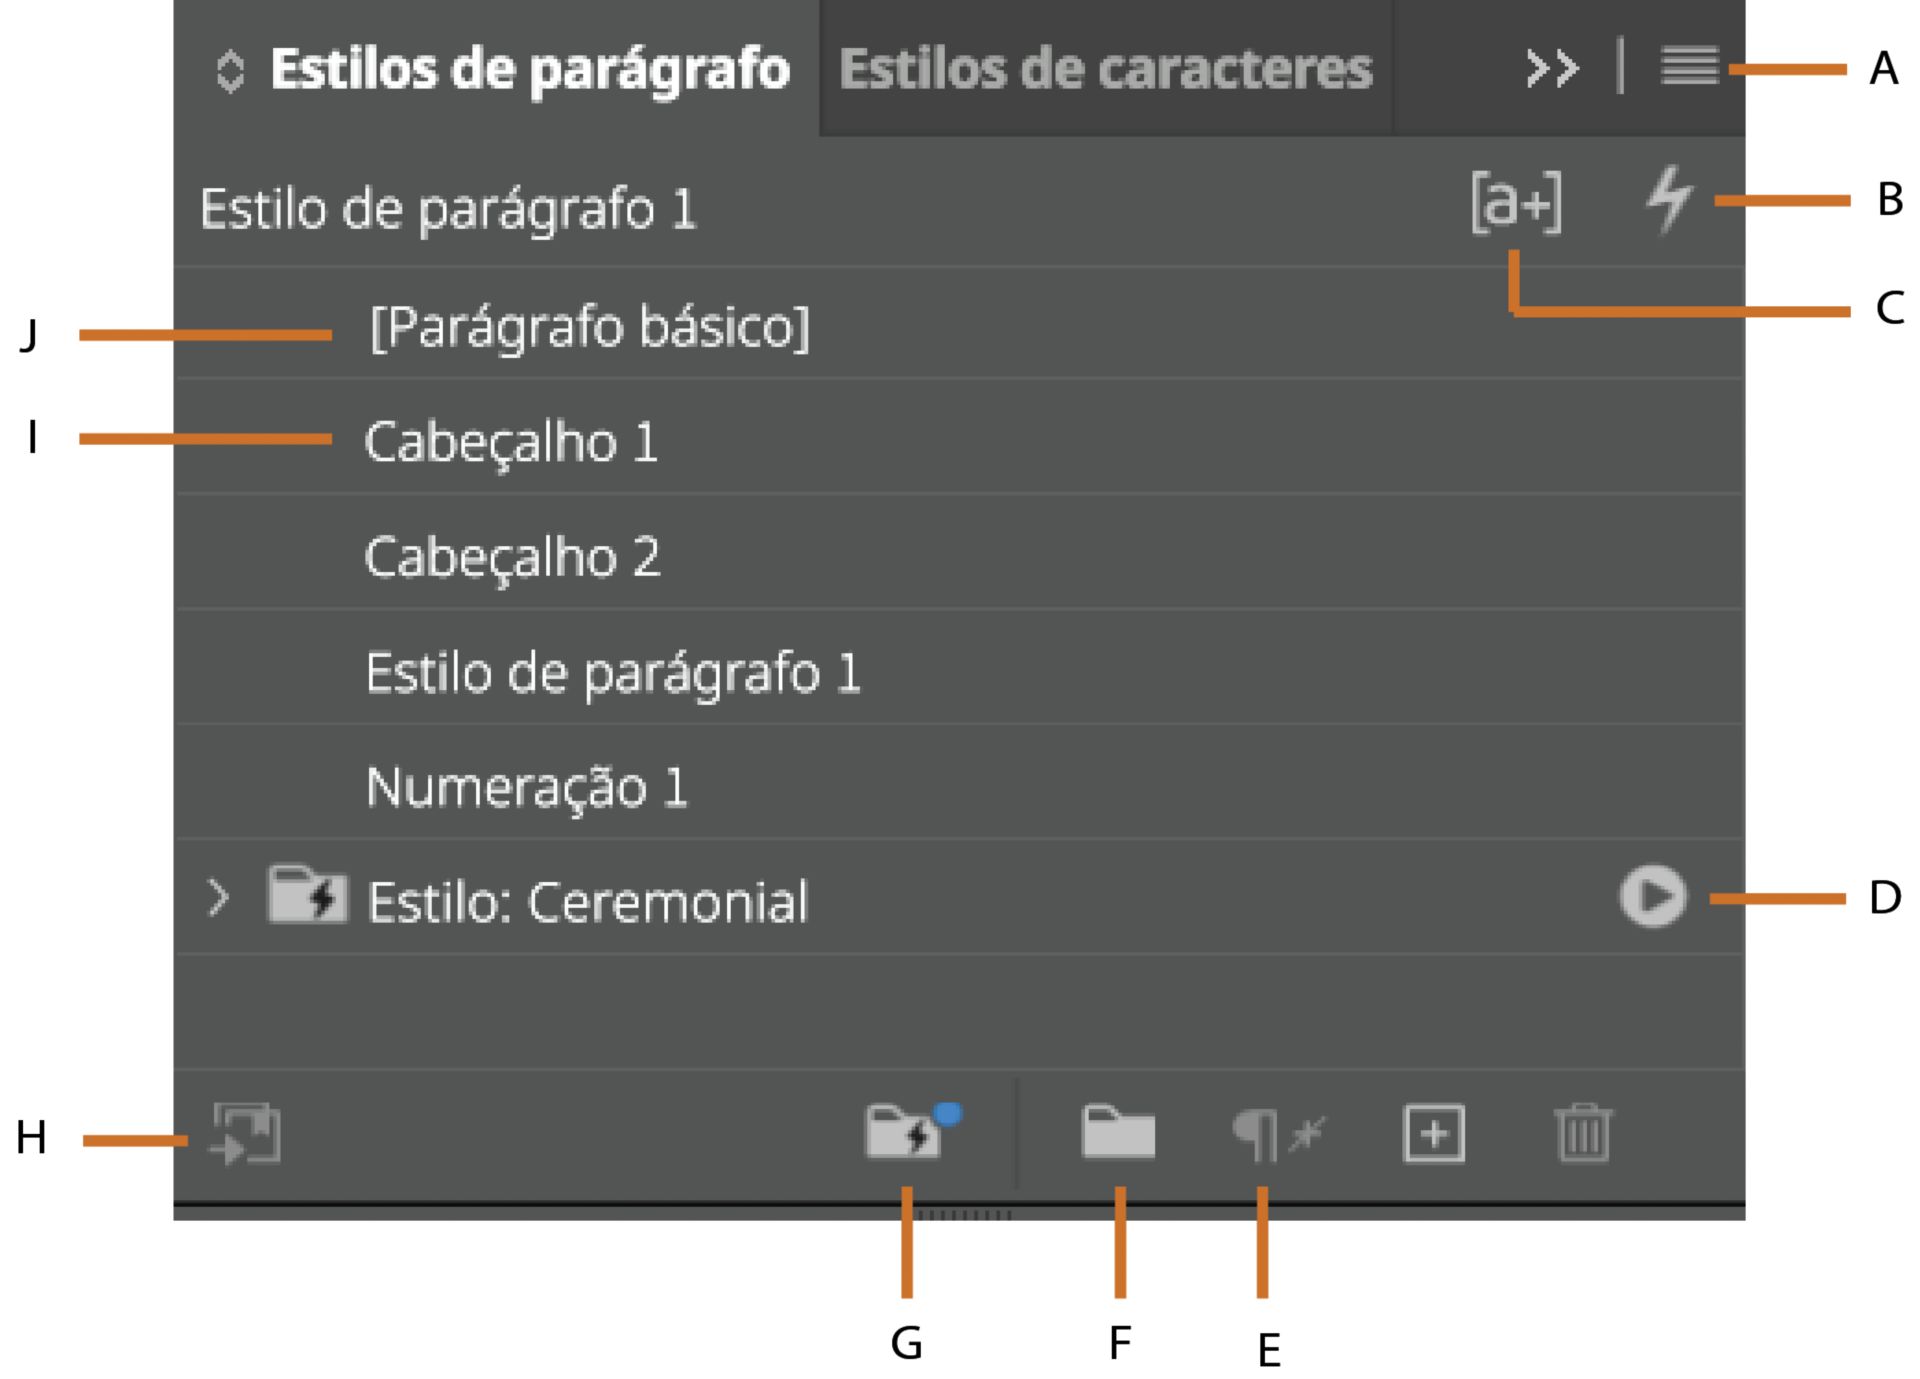
Task: Select the Cabeçalho 1 style
Action: click(512, 441)
